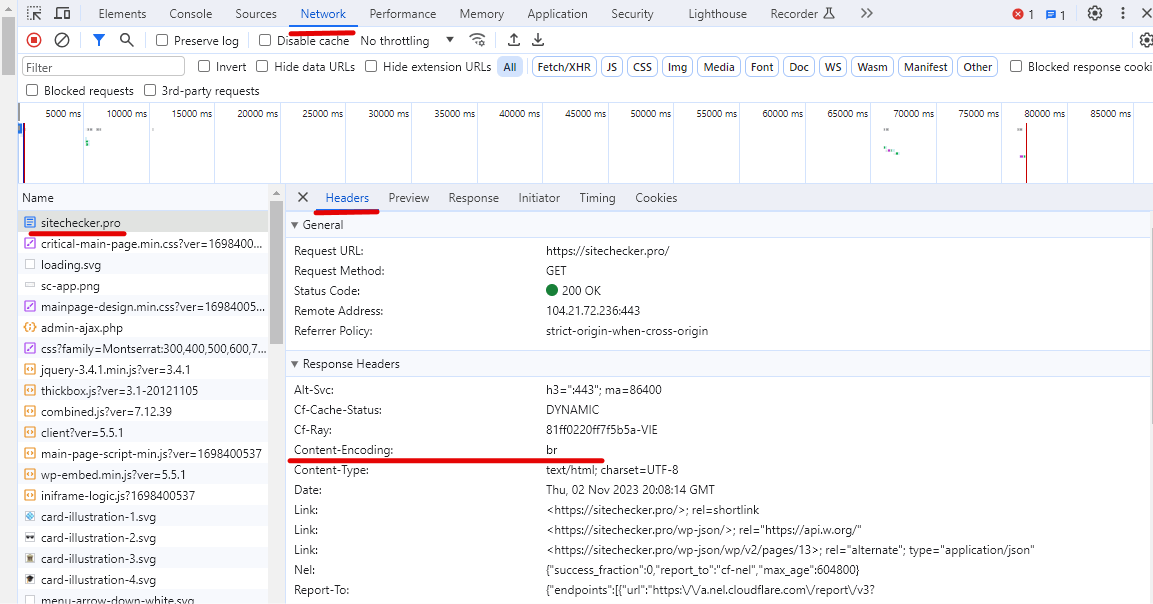The image size is (1153, 604).
Task: Switch to the Response tab
Action: point(474,197)
